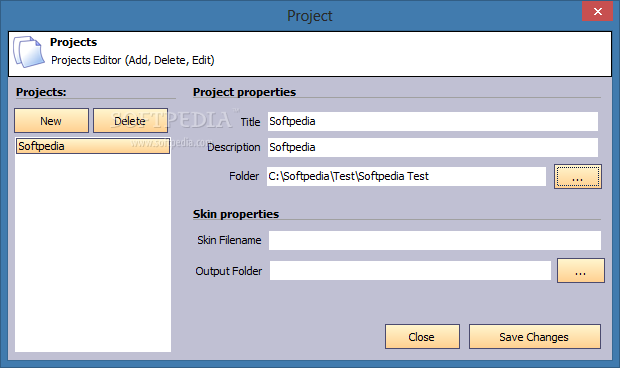Click into the Title text field

pos(433,121)
